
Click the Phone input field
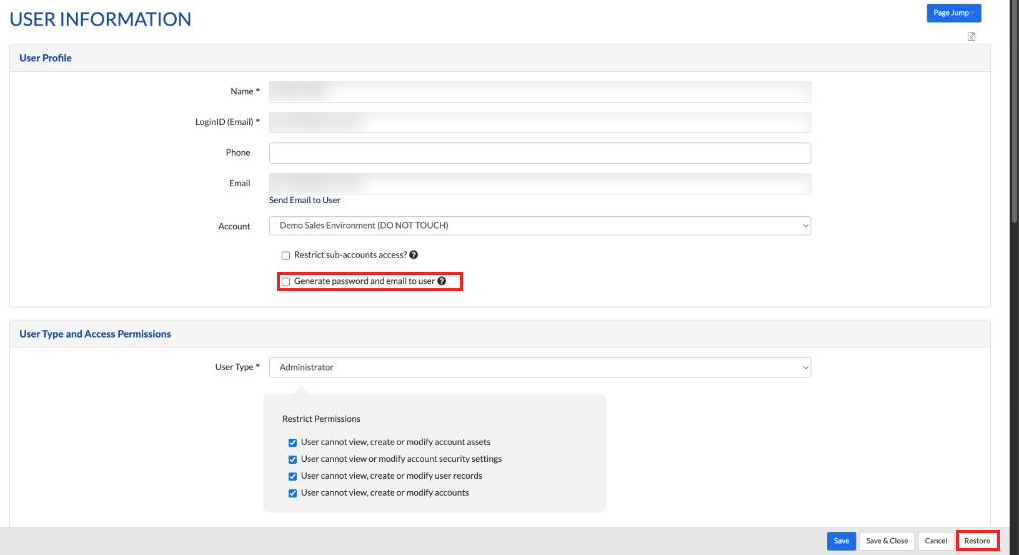coord(539,153)
